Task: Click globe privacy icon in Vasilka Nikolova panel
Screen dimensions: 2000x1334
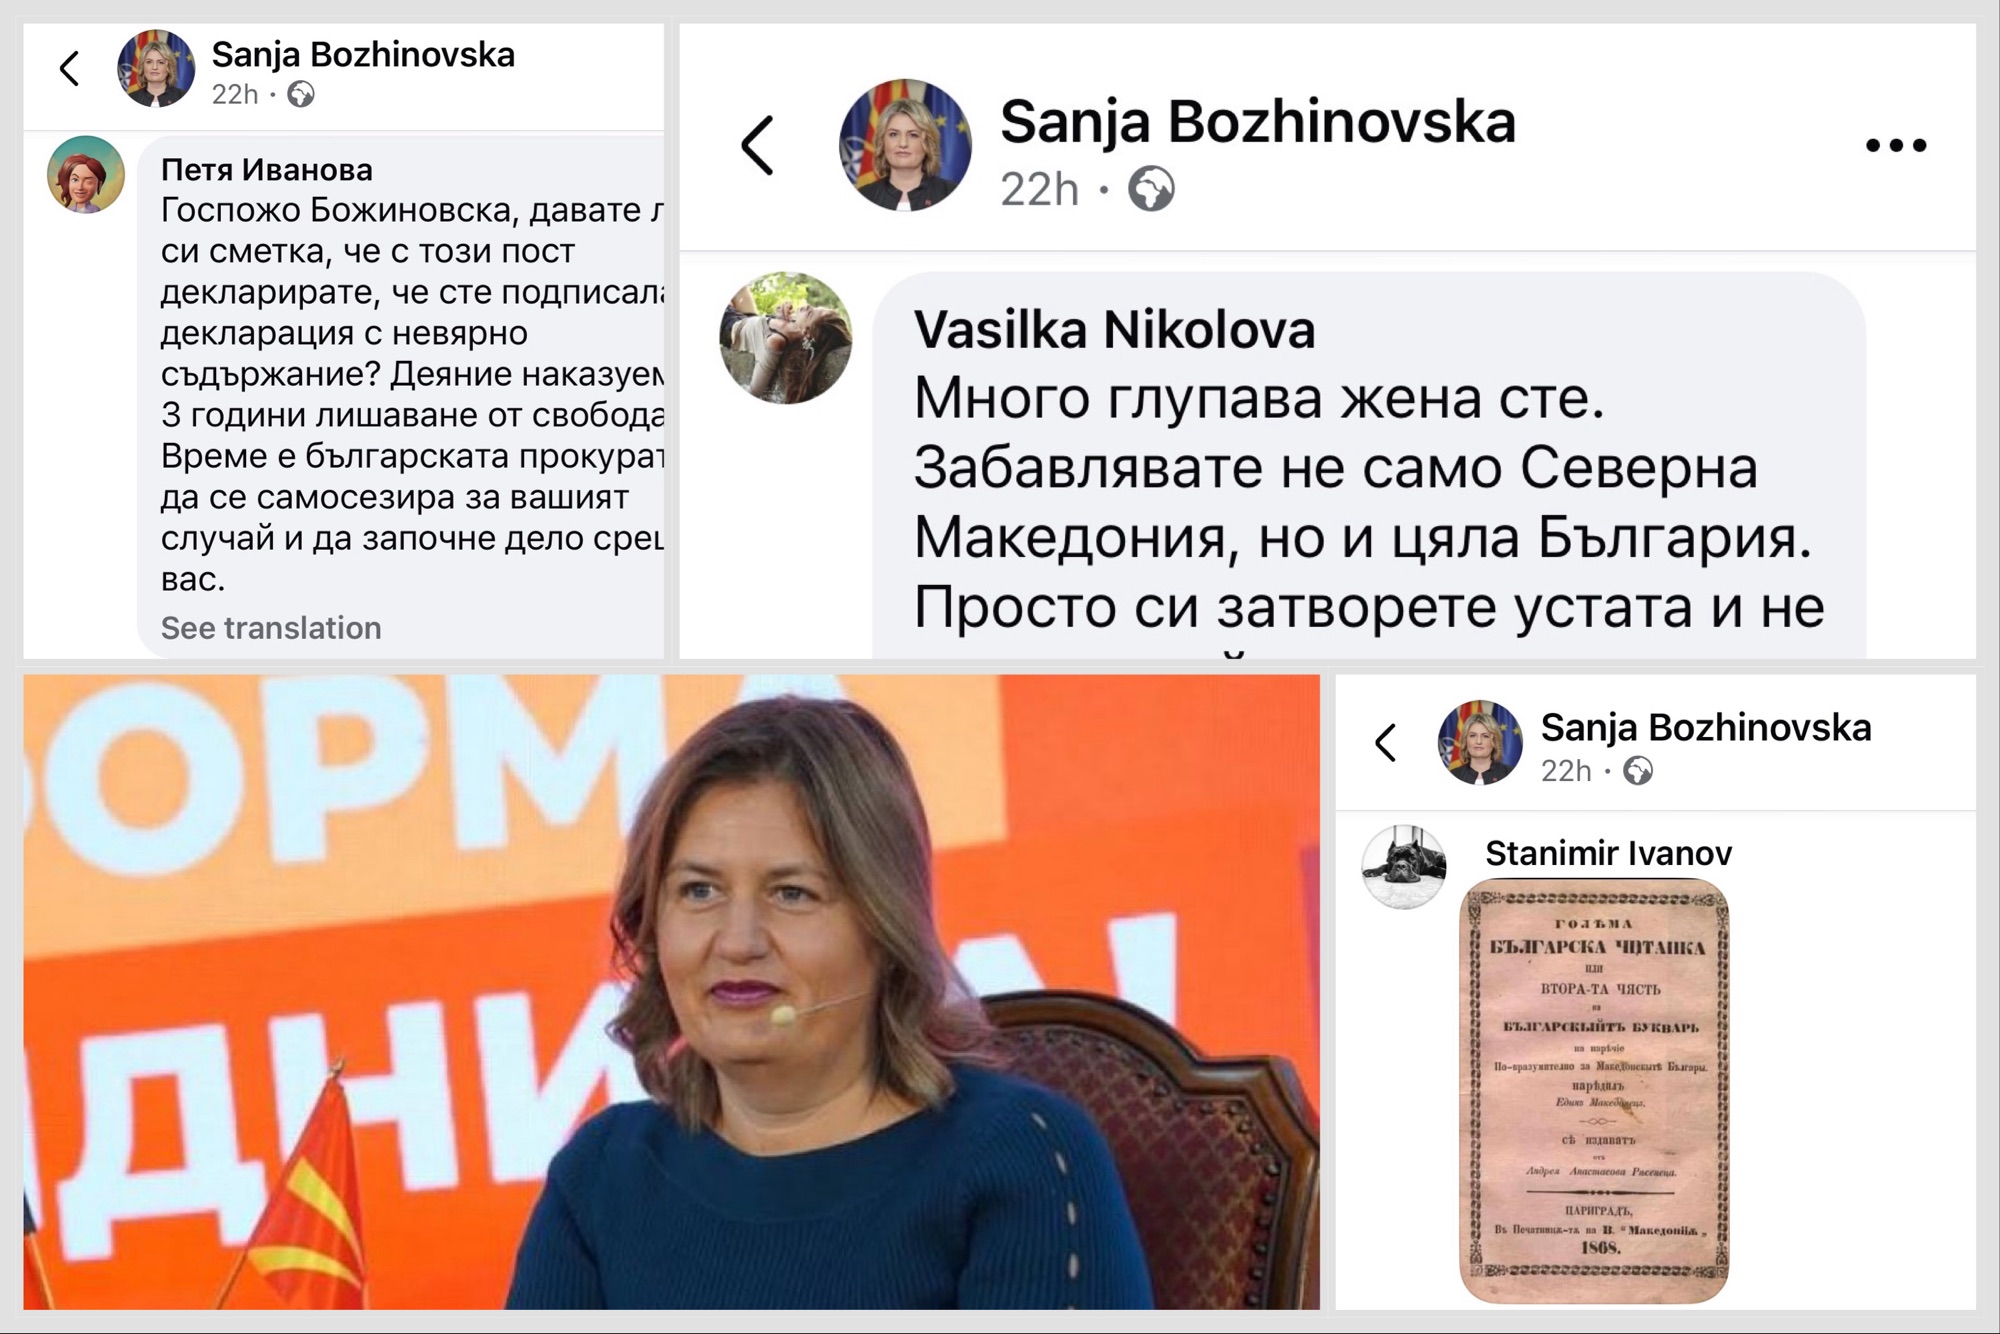Action: (1151, 188)
